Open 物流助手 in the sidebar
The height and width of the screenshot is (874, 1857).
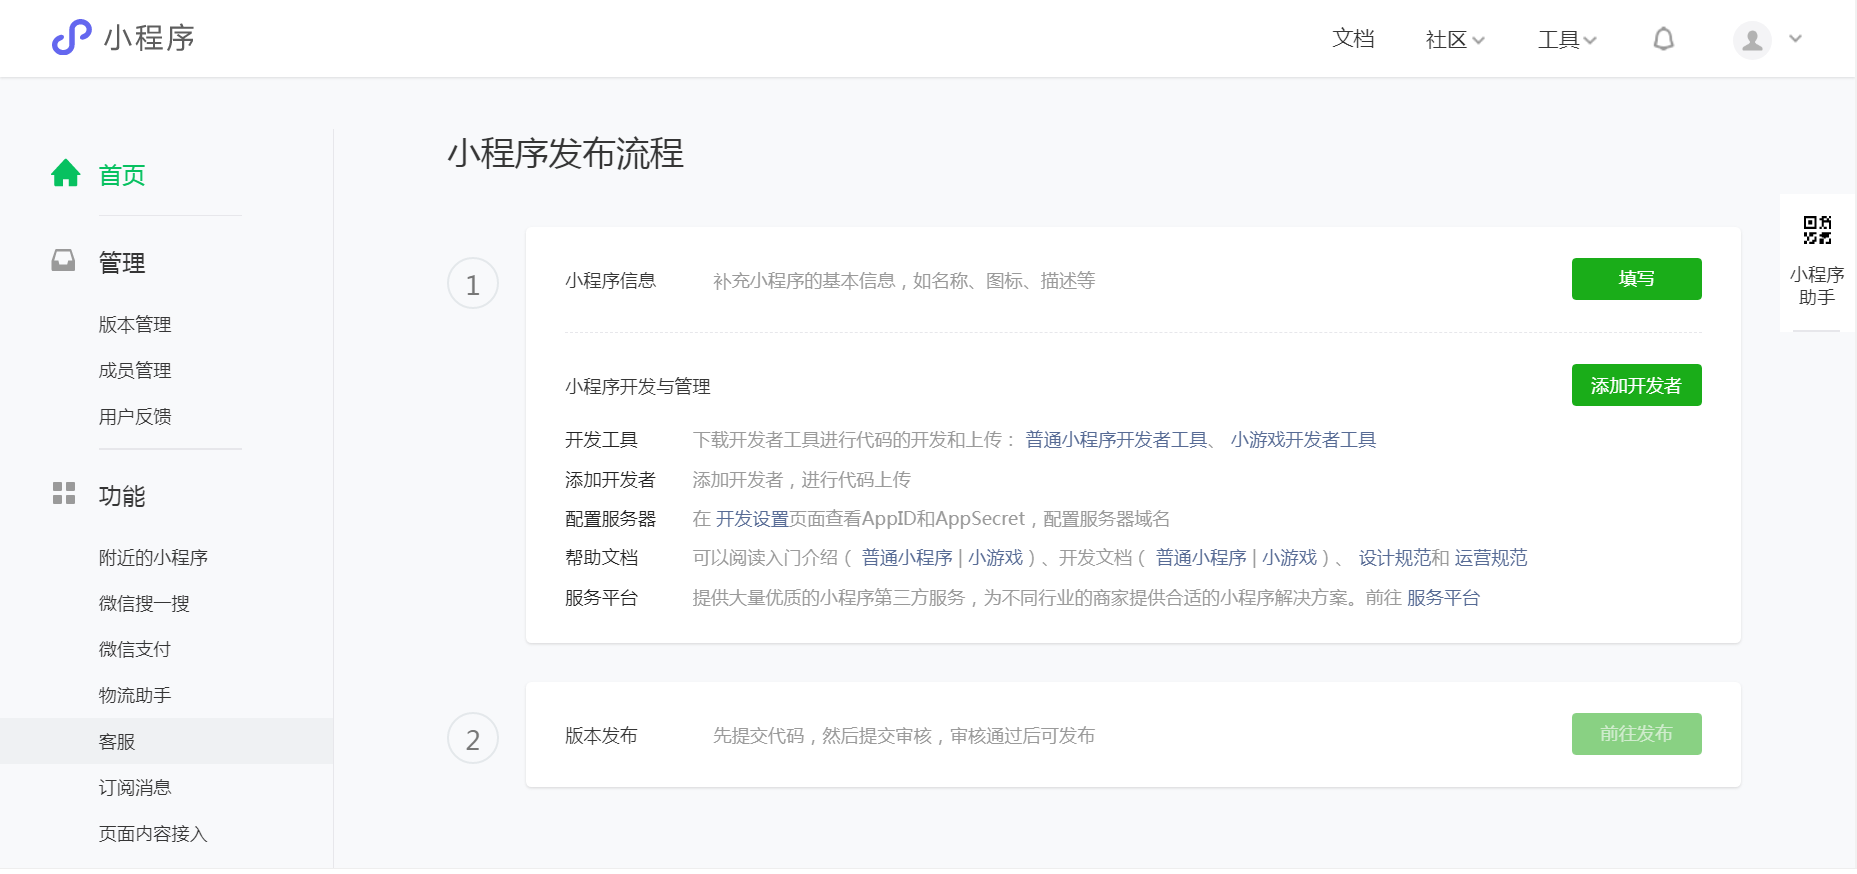135,696
